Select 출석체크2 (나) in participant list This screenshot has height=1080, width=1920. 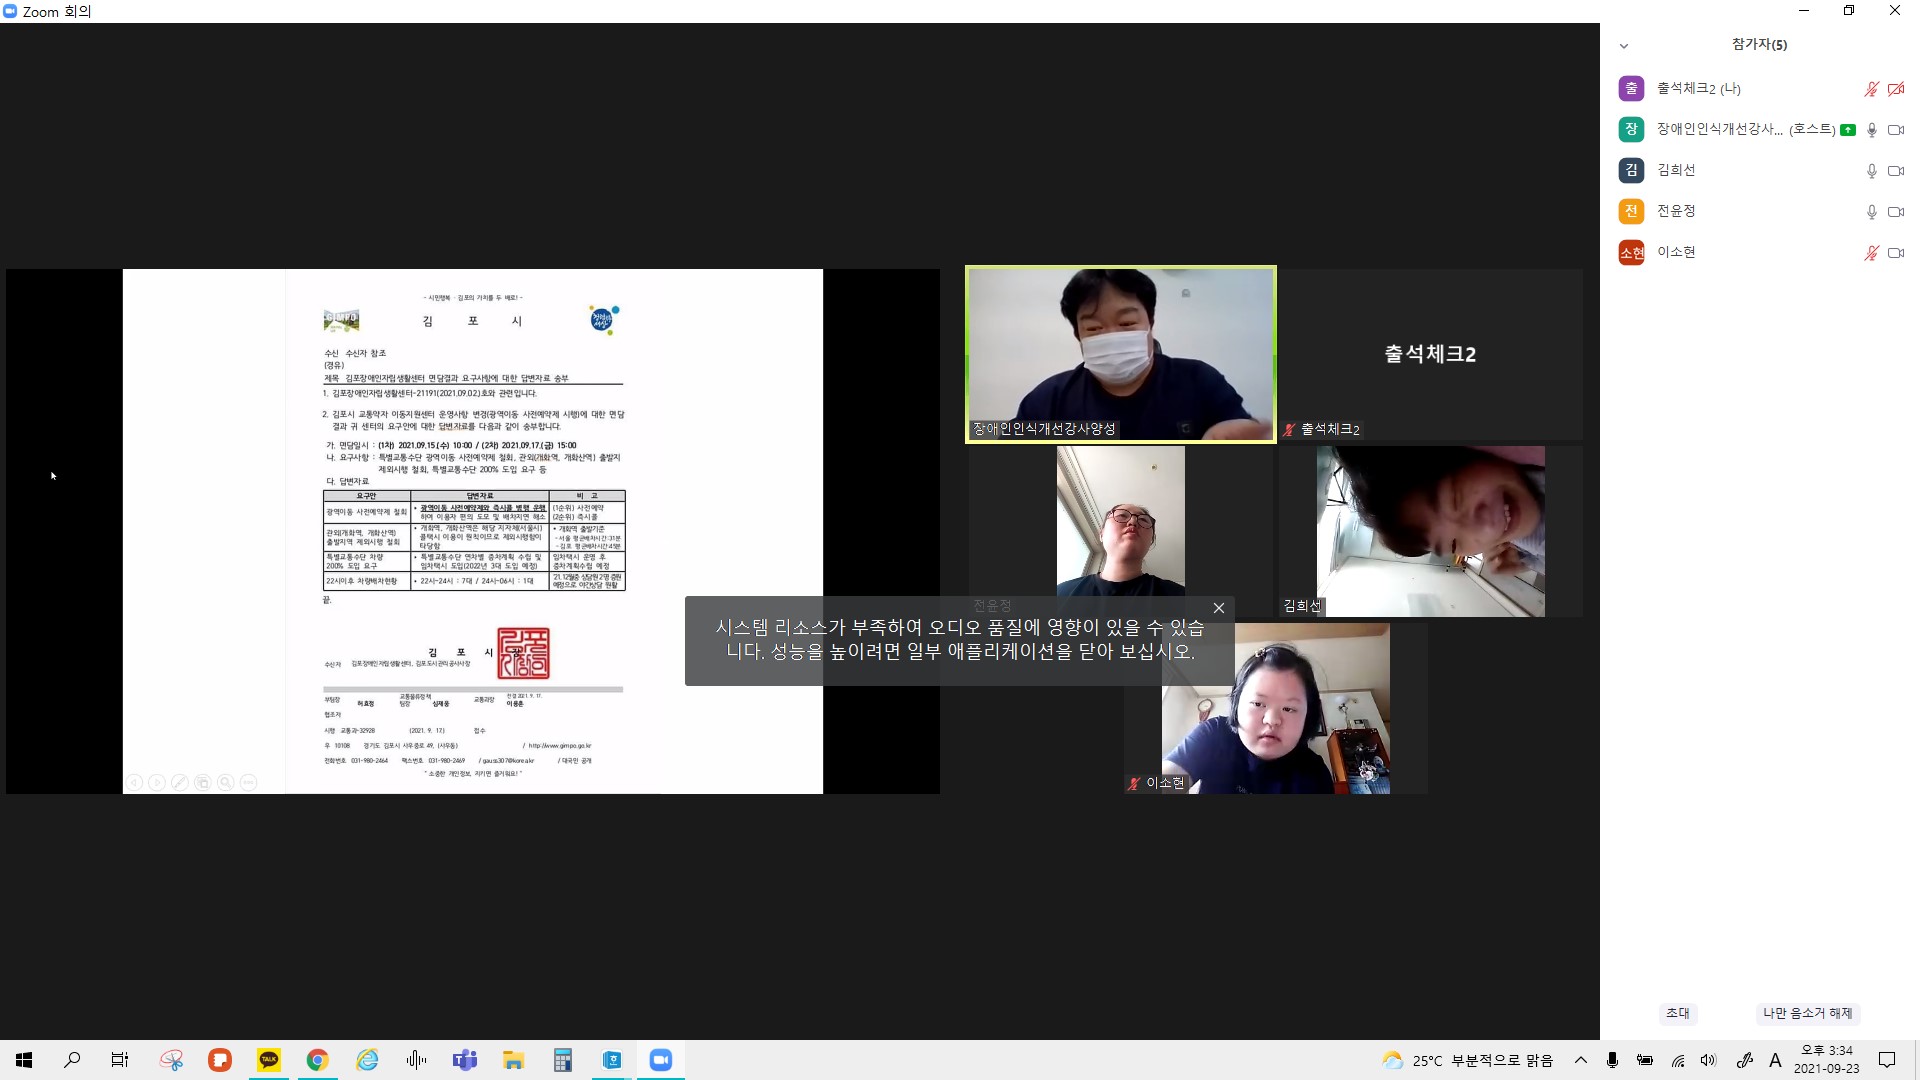click(x=1760, y=89)
